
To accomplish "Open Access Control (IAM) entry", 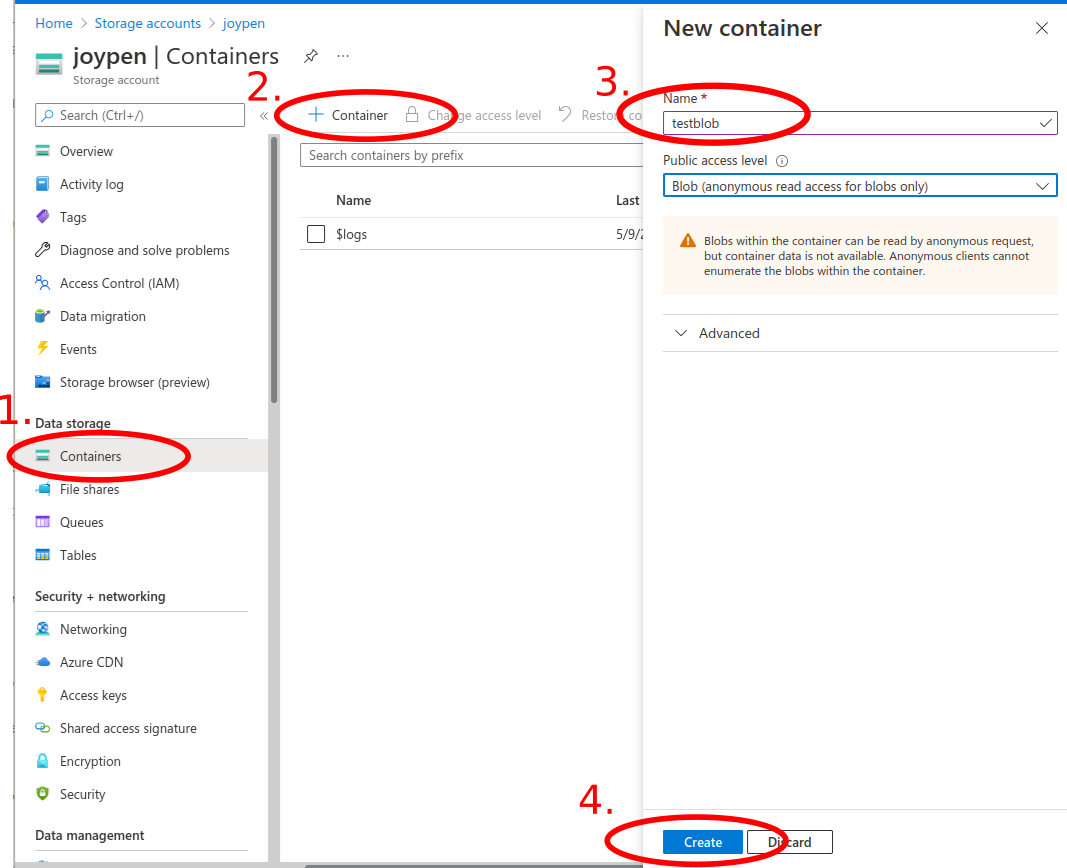I will coord(119,284).
